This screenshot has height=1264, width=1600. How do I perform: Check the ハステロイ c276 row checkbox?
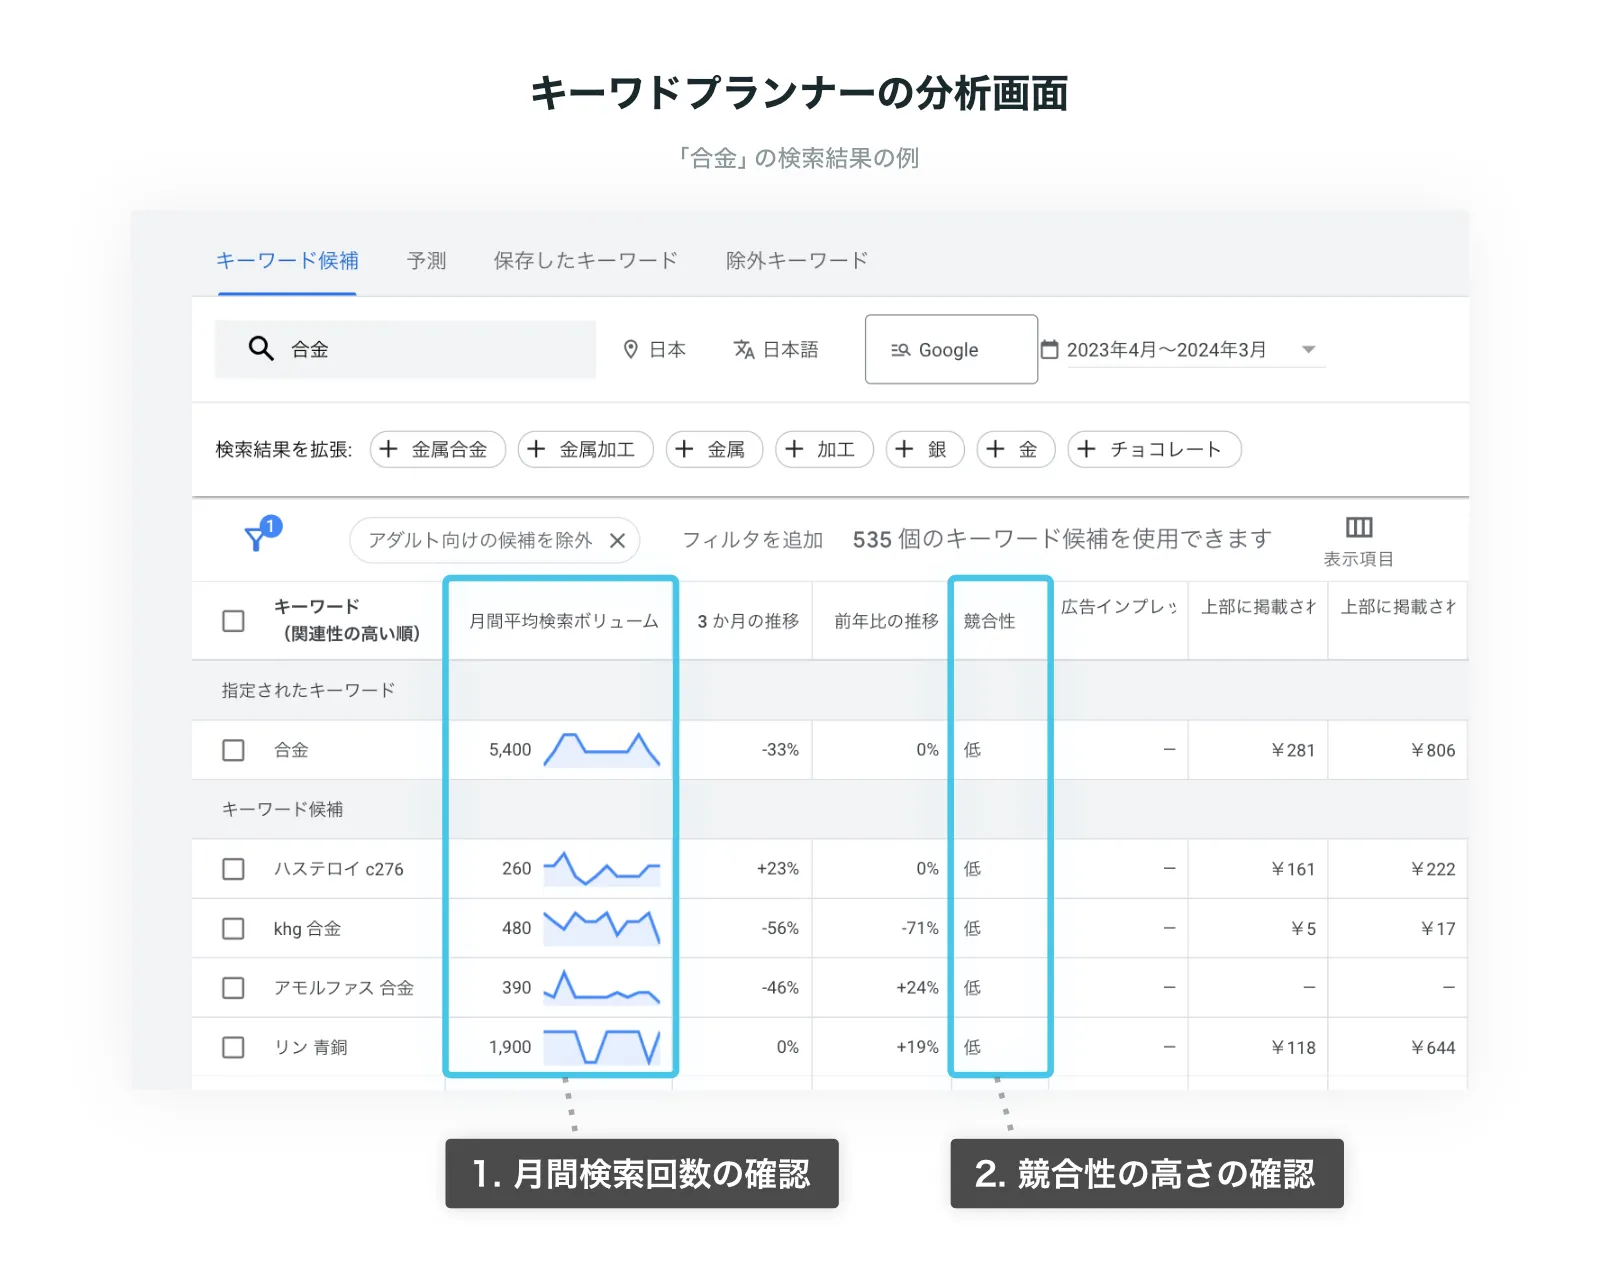233,869
